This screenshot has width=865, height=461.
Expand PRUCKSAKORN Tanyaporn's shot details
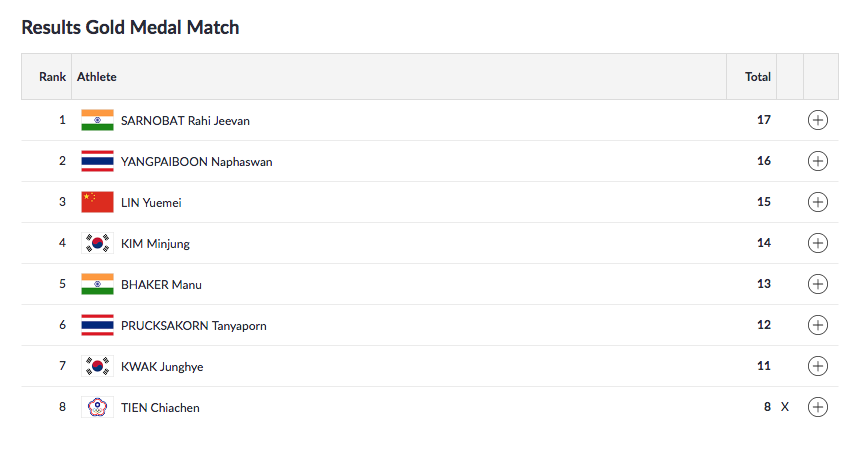coord(817,325)
